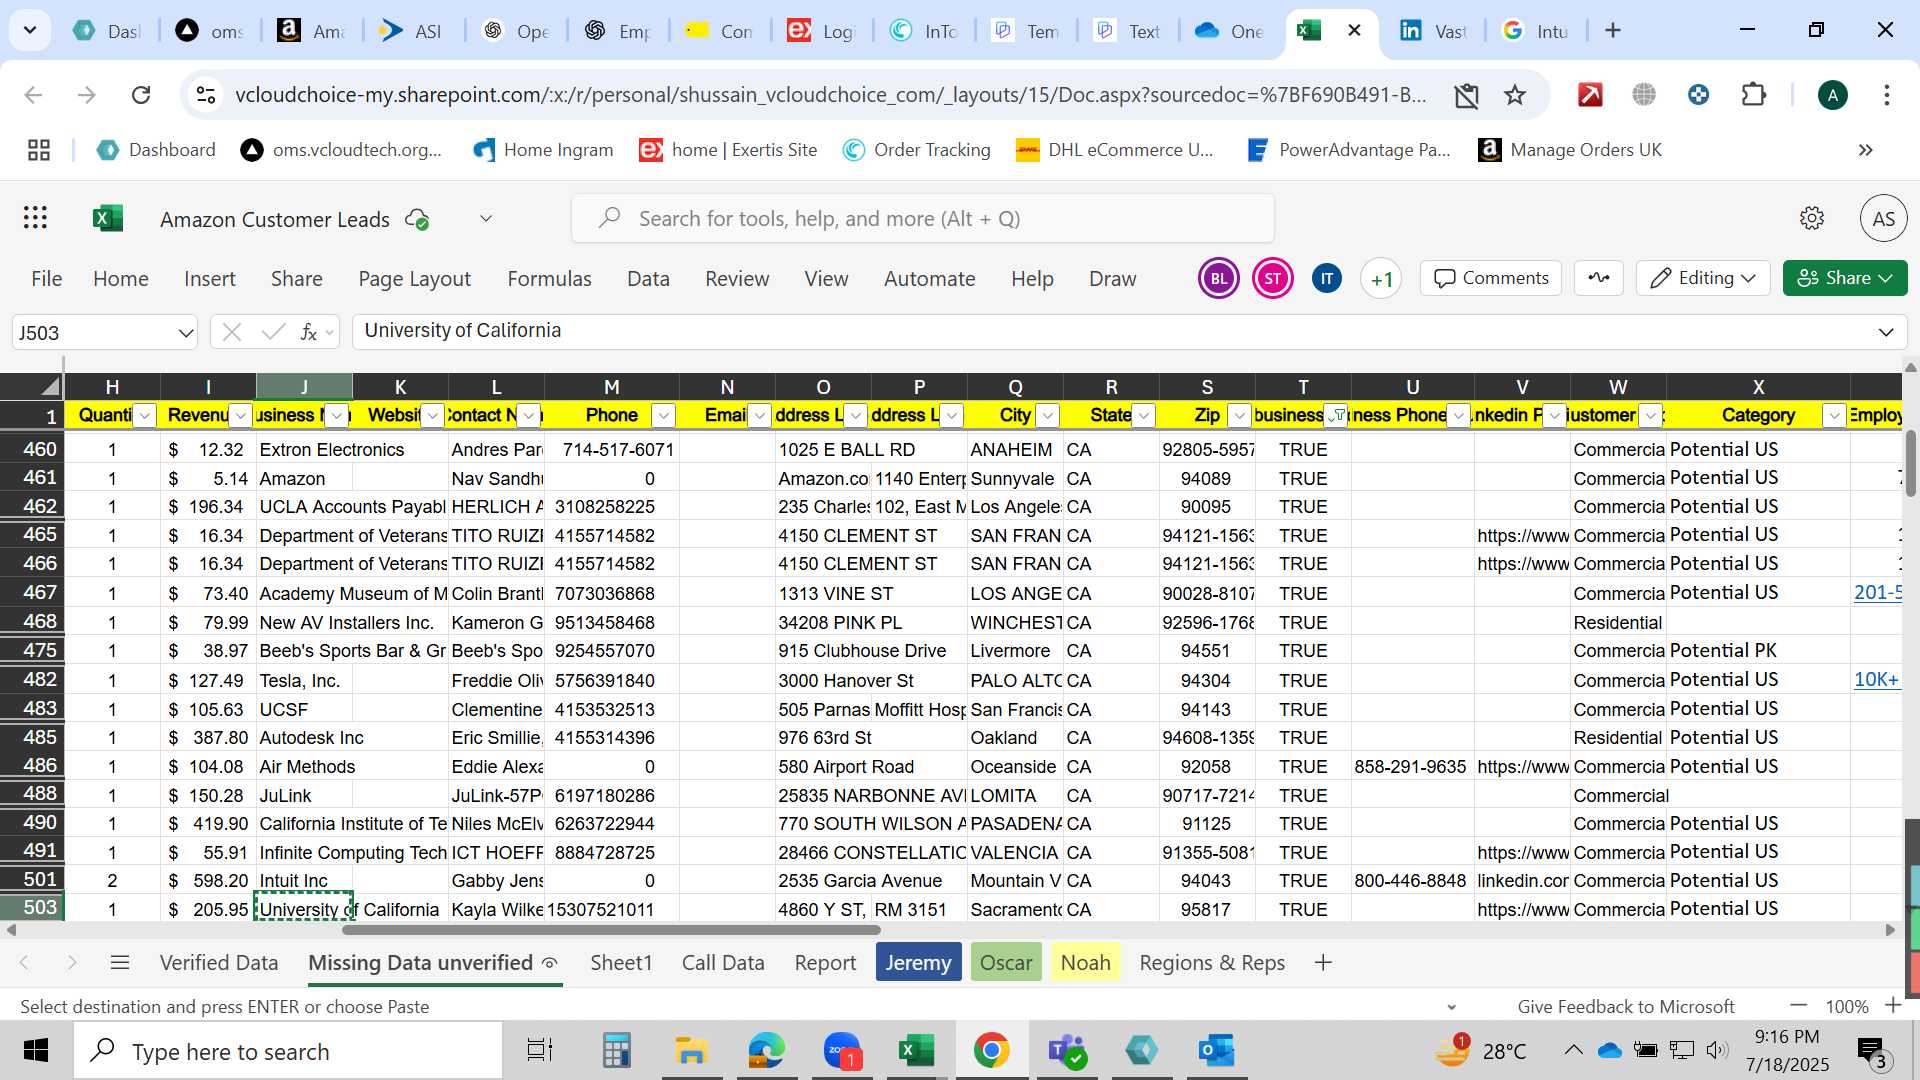
Task: Click Give Feedback to Microsoft
Action: [1626, 1007]
